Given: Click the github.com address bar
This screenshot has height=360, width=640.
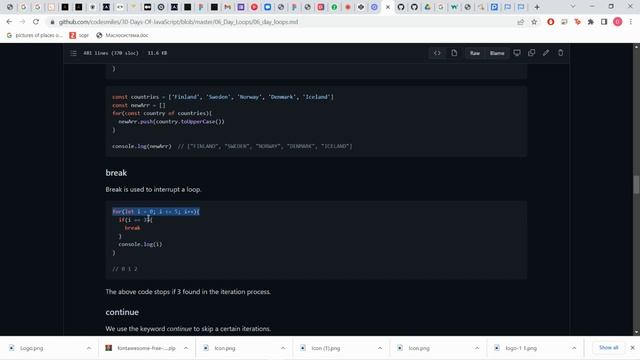Looking at the screenshot, I should click(x=282, y=22).
